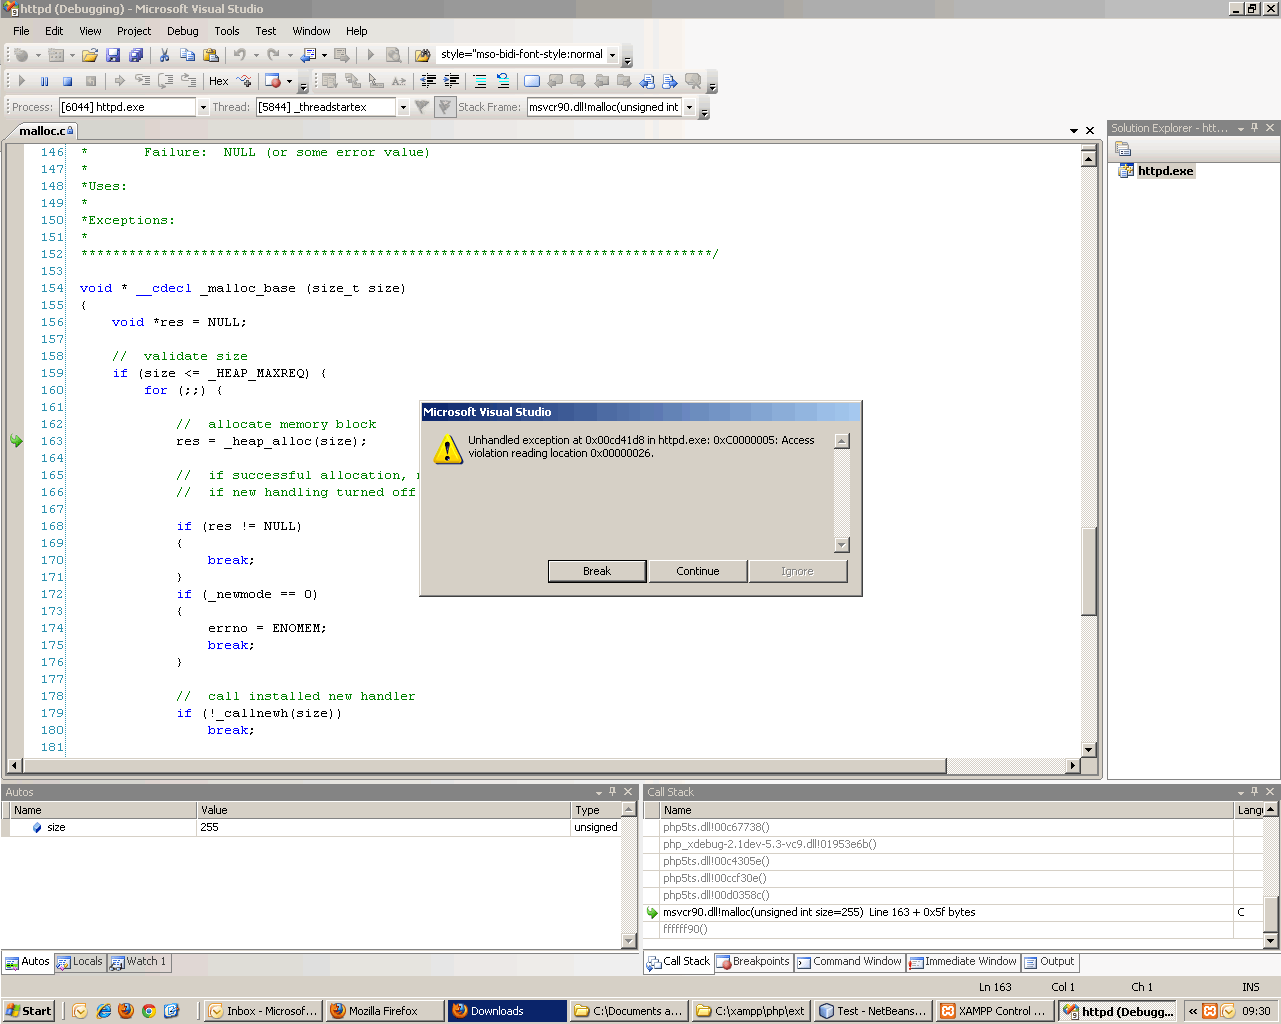Viewport: 1281px width, 1024px height.
Task: Click the Save All toolbar icon
Action: tap(136, 55)
